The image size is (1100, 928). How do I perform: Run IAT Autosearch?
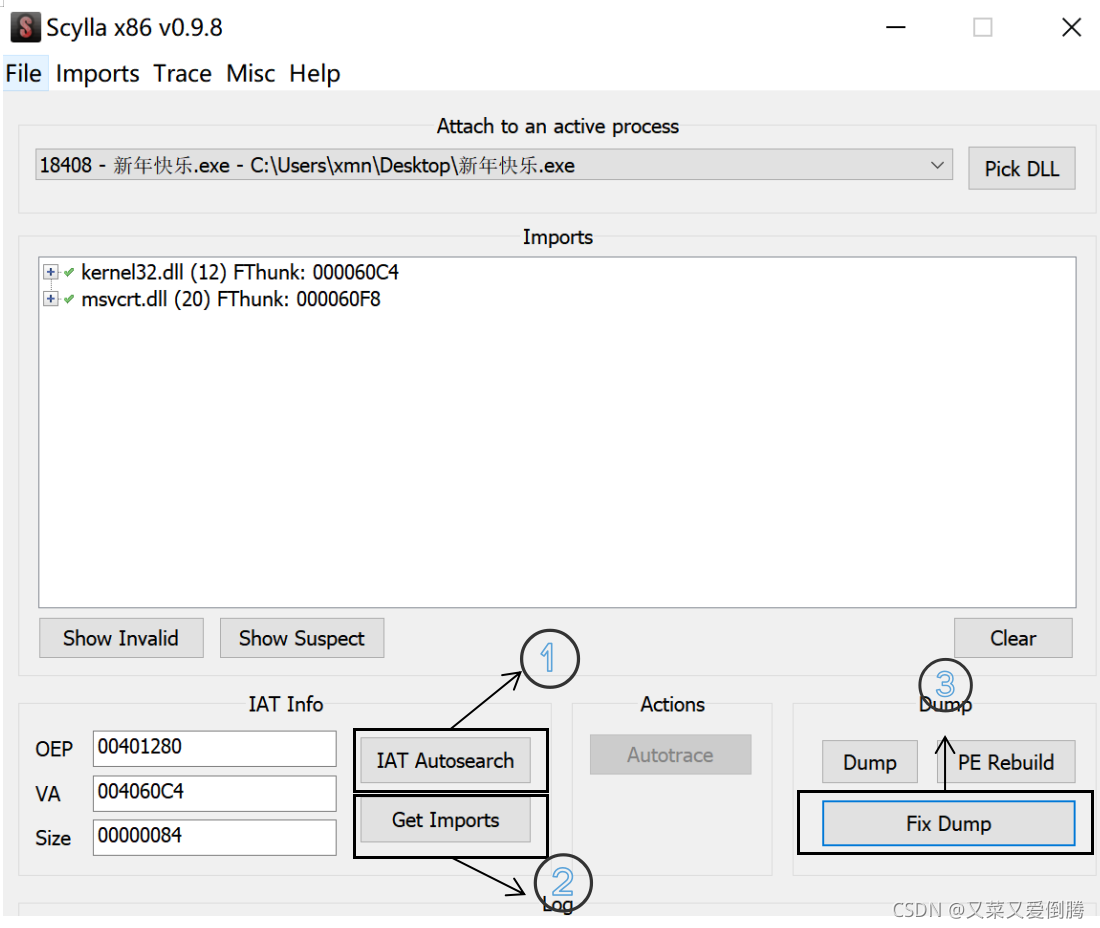[445, 760]
